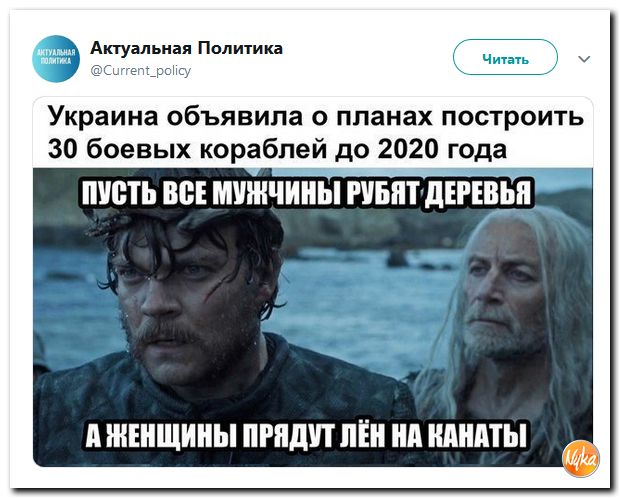The image size is (621, 499).
Task: Click the dark rock in the water background
Action: [397, 258]
